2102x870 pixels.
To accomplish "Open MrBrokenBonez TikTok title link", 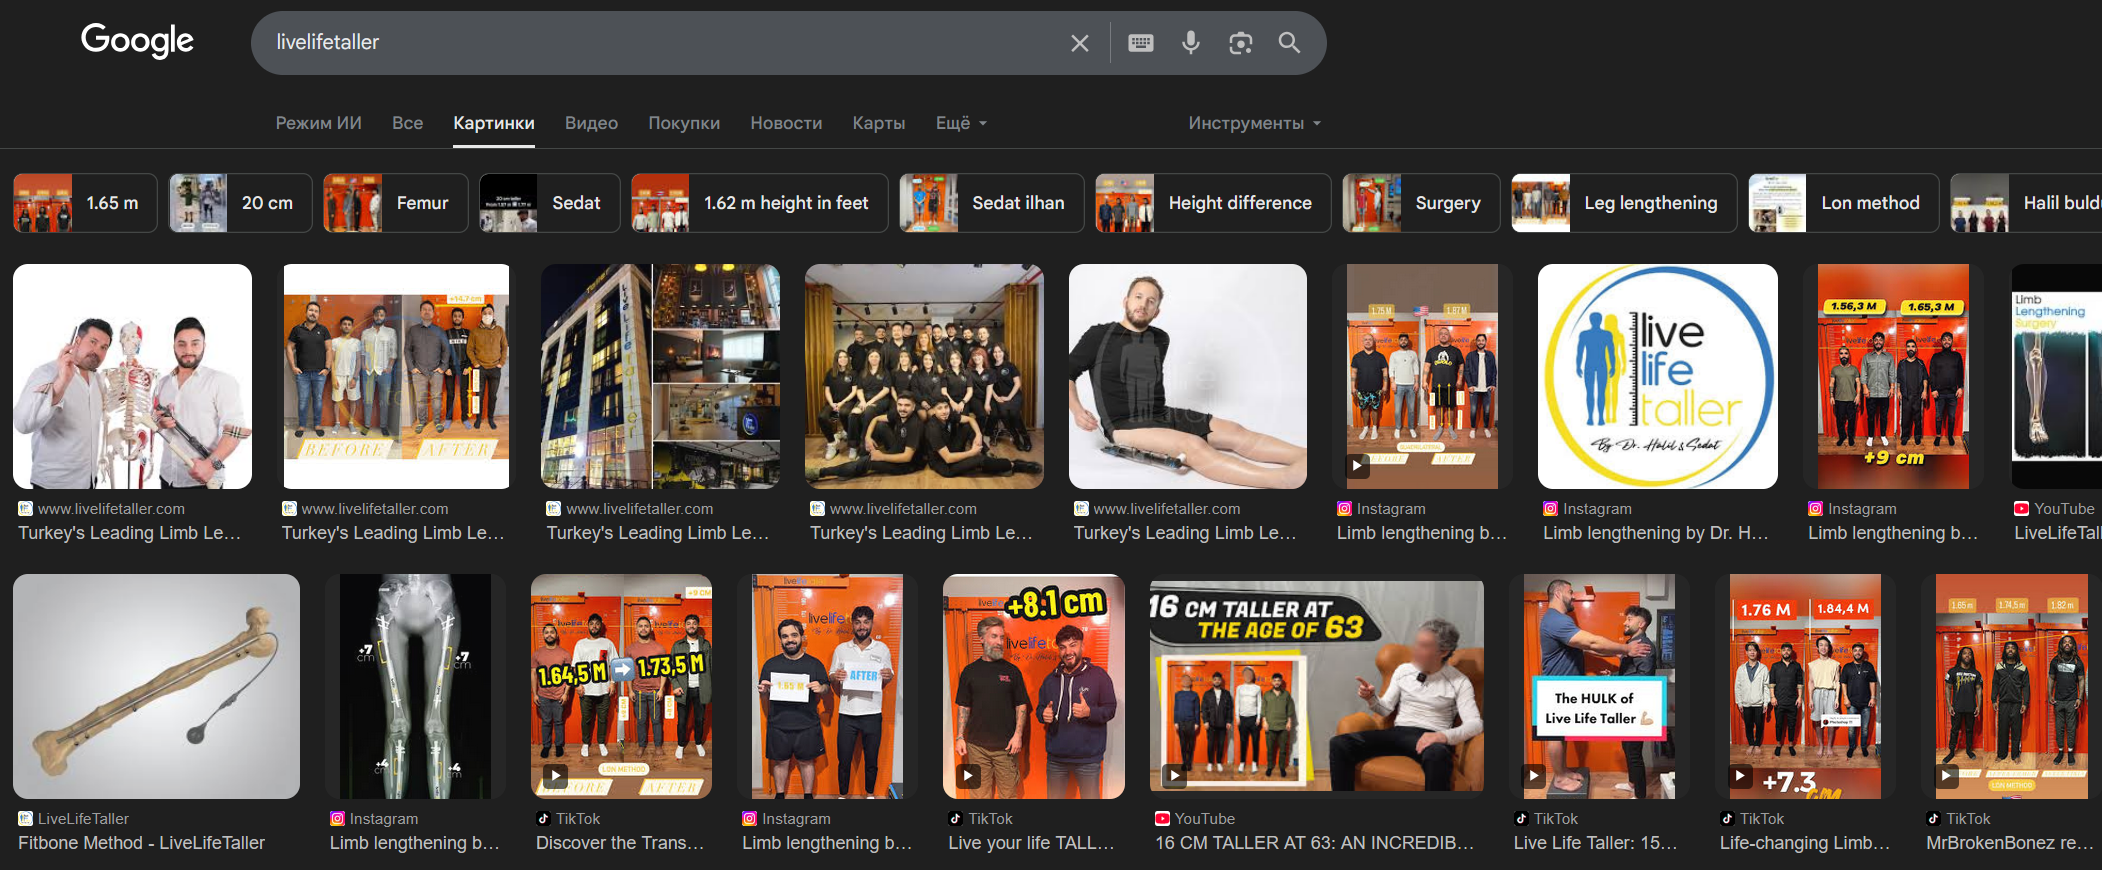I will click(2010, 843).
